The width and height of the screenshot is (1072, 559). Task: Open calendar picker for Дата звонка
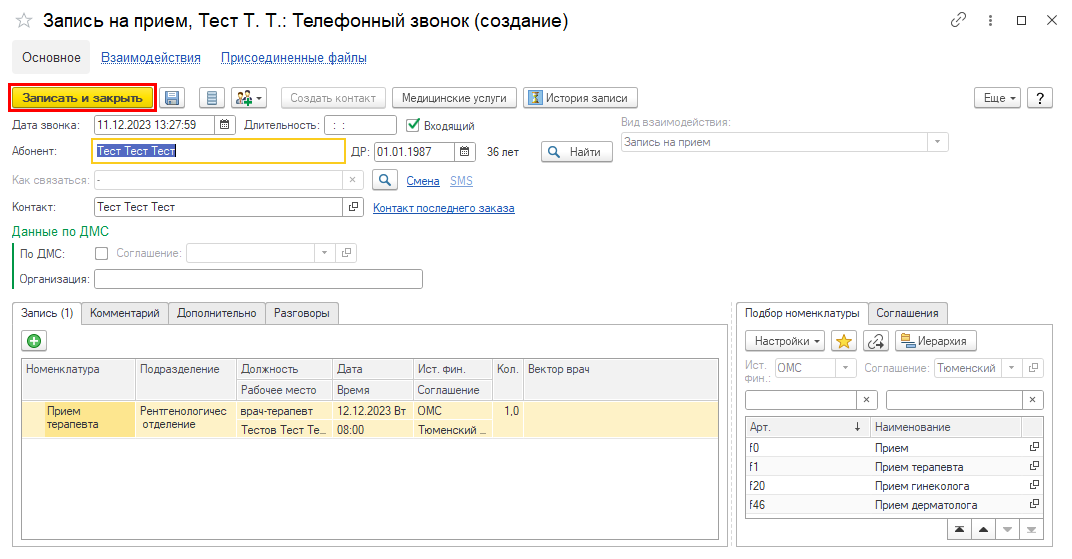pyautogui.click(x=225, y=125)
